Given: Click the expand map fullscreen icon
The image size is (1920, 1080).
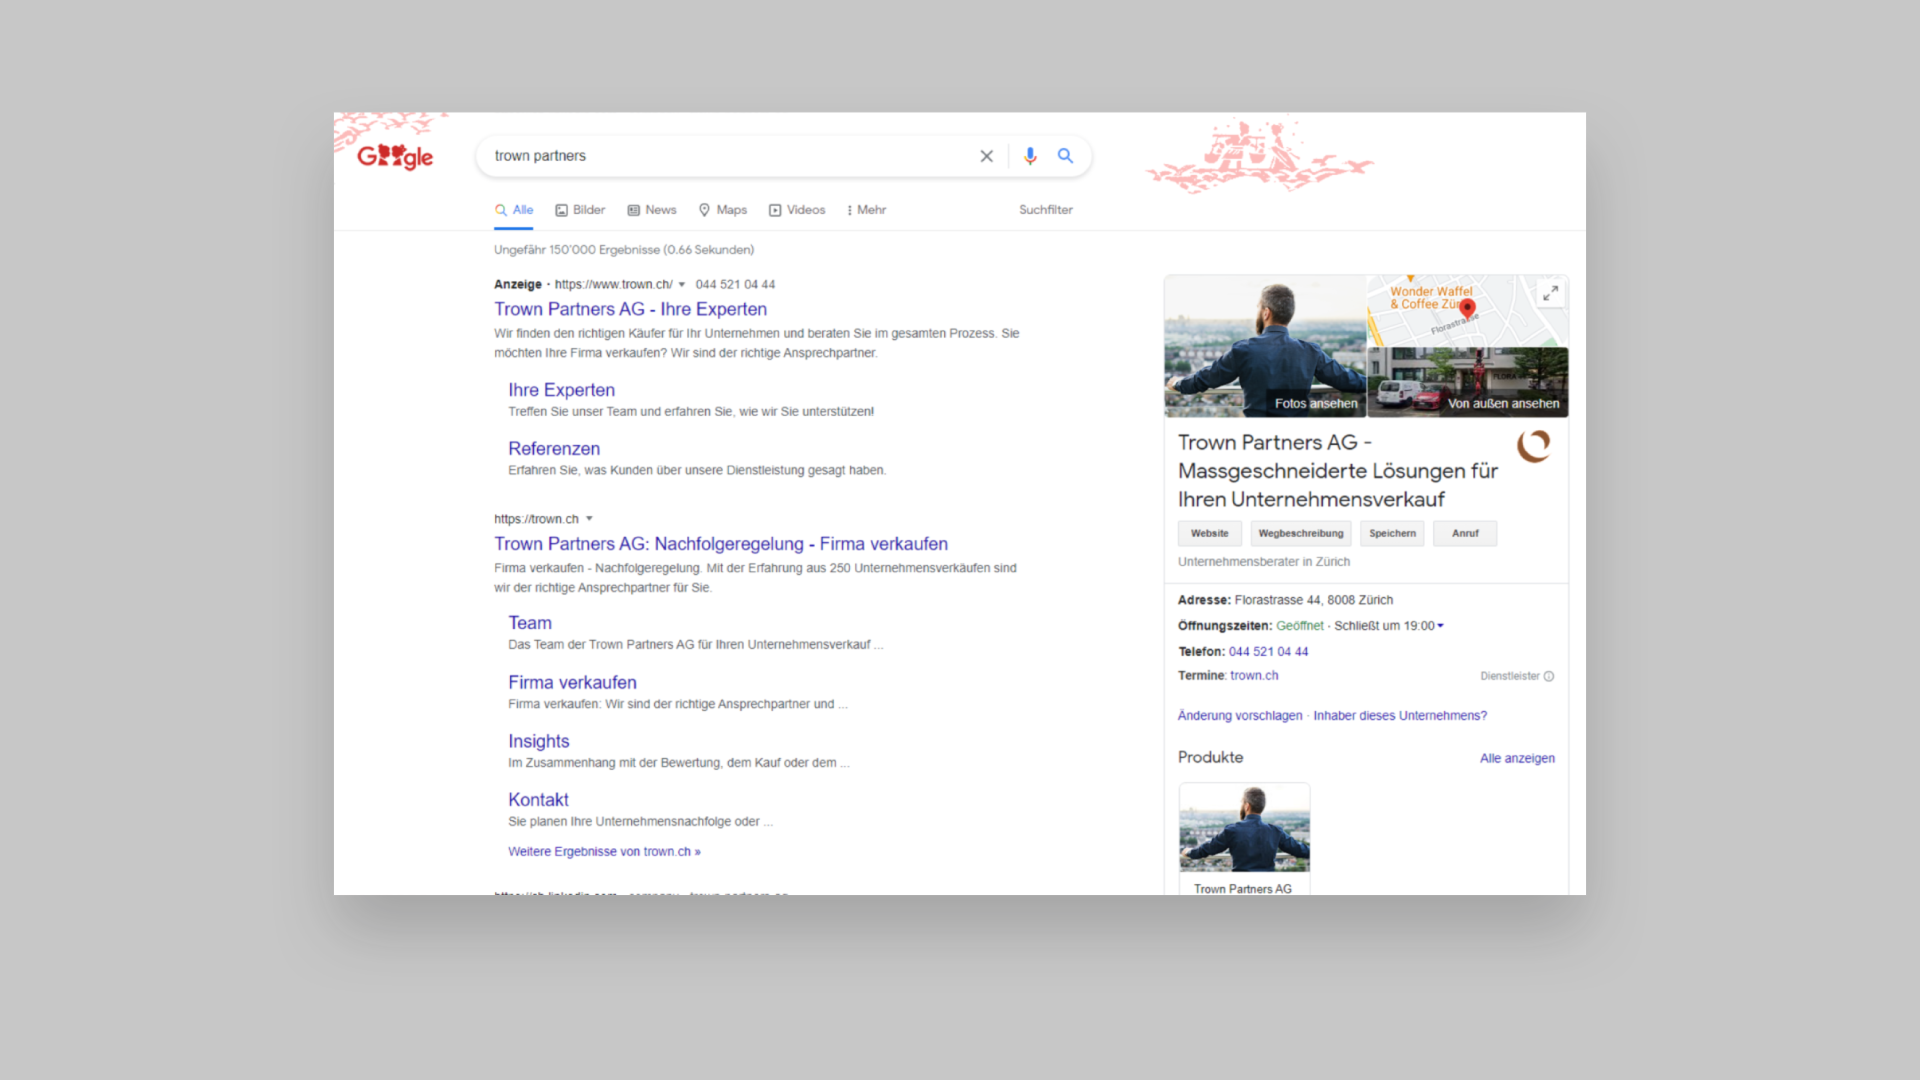Looking at the screenshot, I should tap(1551, 291).
